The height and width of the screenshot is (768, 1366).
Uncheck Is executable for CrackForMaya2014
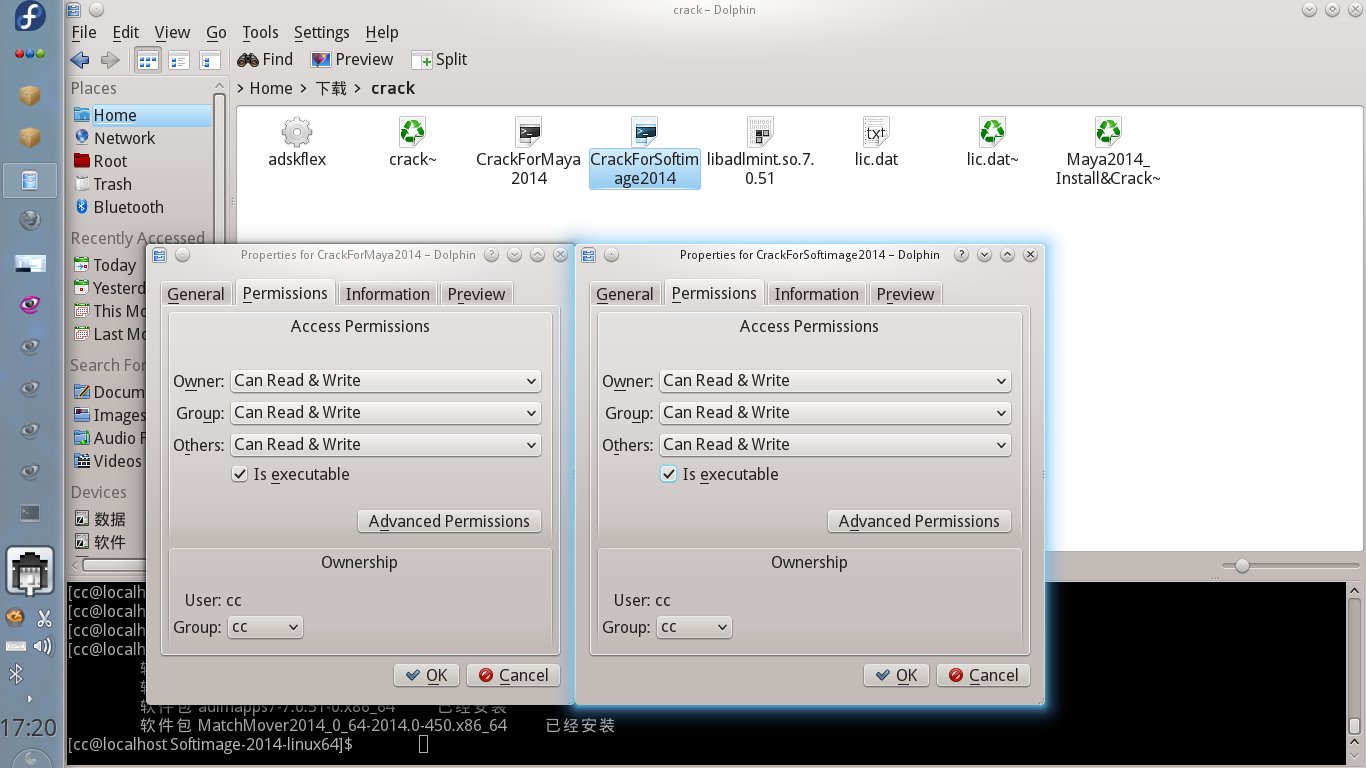[240, 474]
